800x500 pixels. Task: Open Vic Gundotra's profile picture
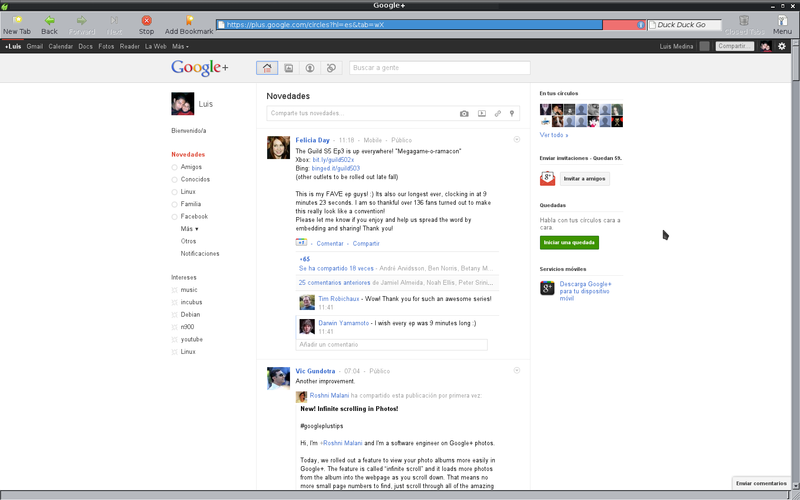[279, 379]
